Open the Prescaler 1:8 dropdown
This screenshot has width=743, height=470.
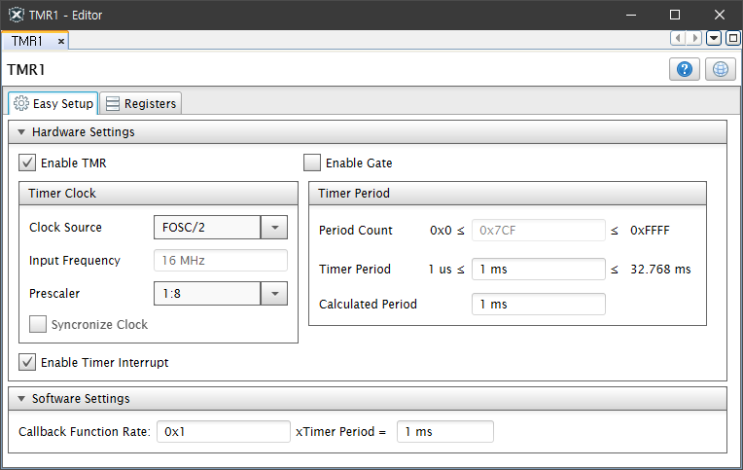point(273,293)
